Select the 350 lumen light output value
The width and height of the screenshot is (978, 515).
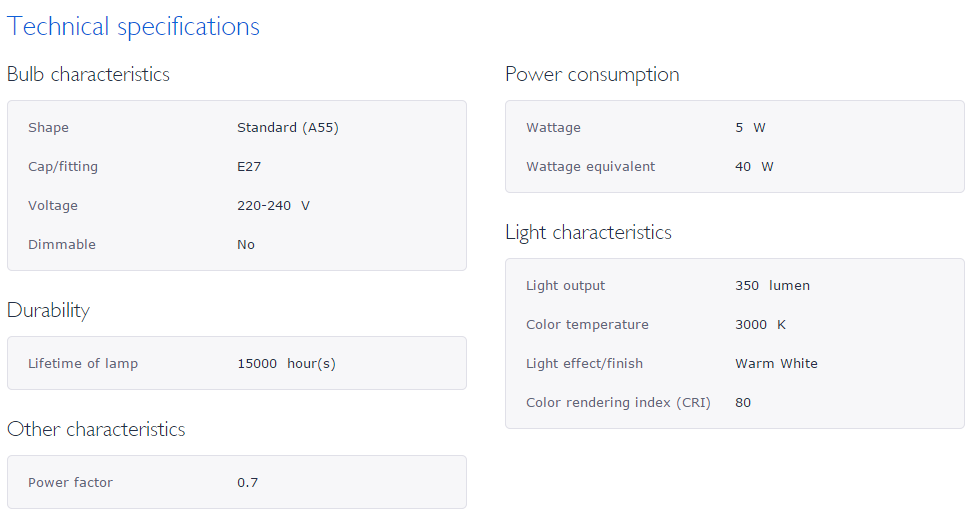click(x=772, y=286)
